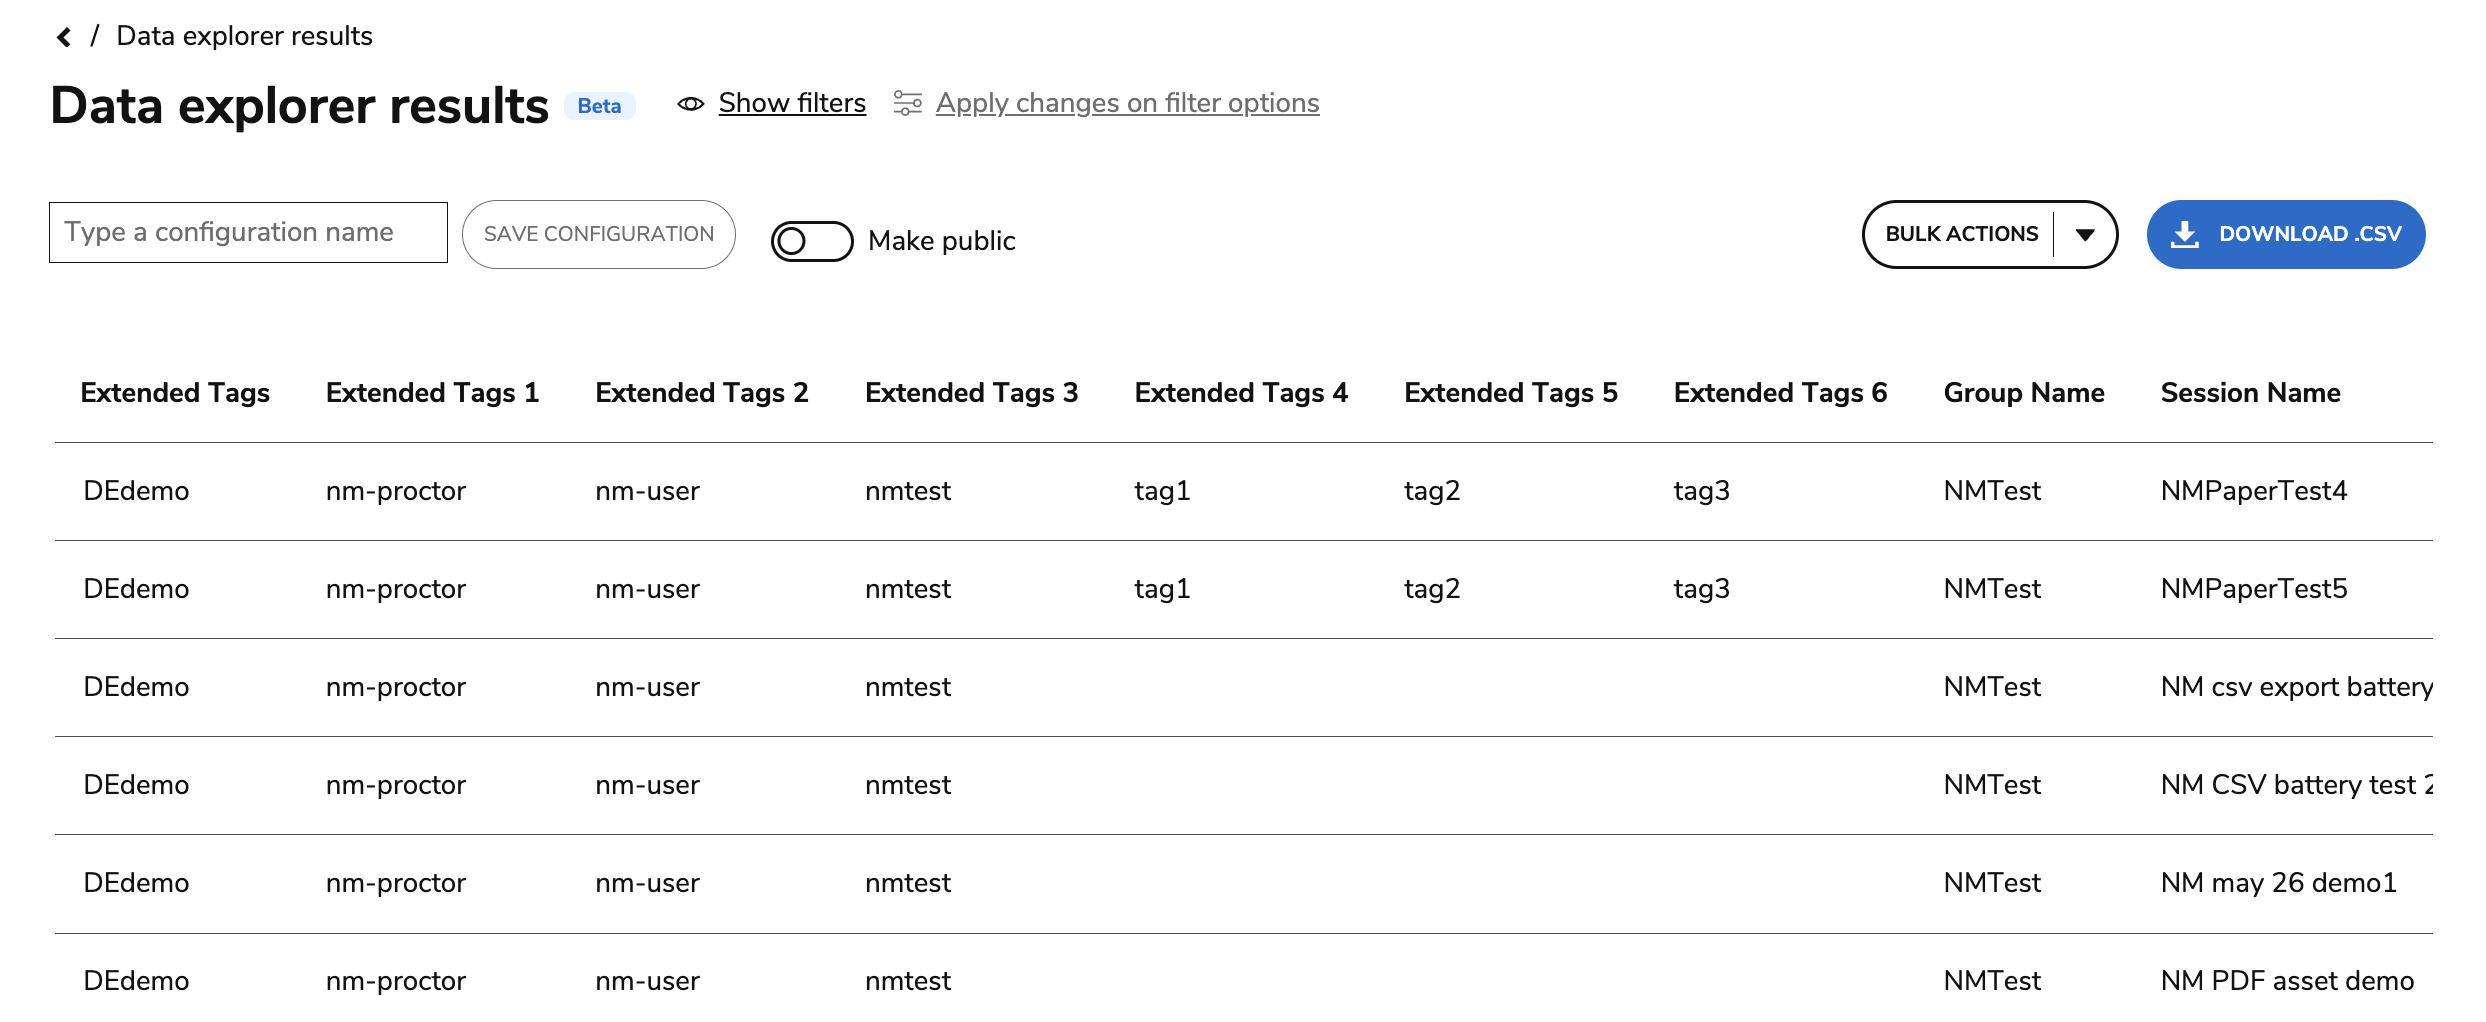Click the sliders icon beside Apply changes
The width and height of the screenshot is (2486, 1022).
pos(907,103)
